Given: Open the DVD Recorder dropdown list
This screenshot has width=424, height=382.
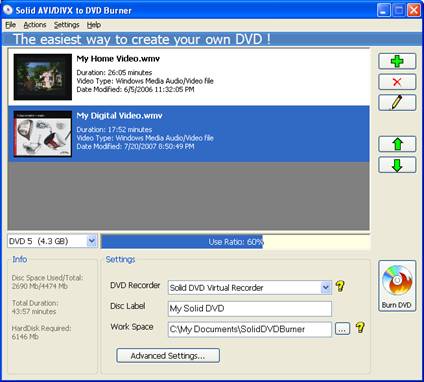Looking at the screenshot, I should (x=326, y=287).
